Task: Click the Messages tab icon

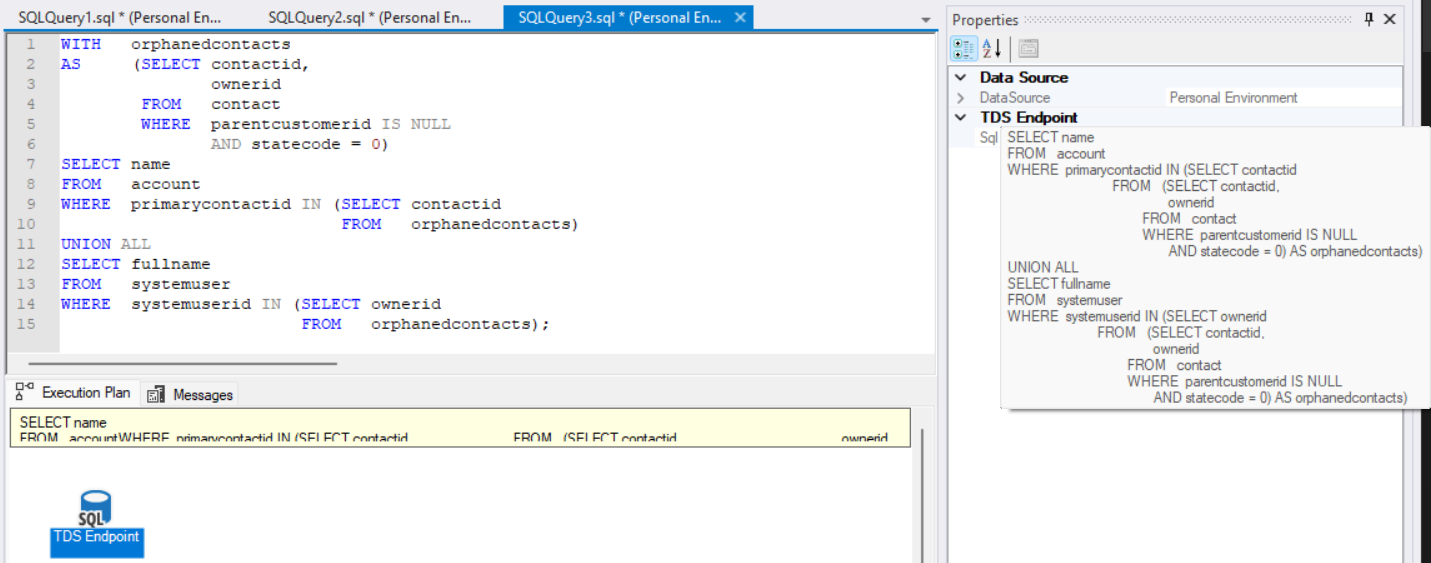Action: click(155, 395)
